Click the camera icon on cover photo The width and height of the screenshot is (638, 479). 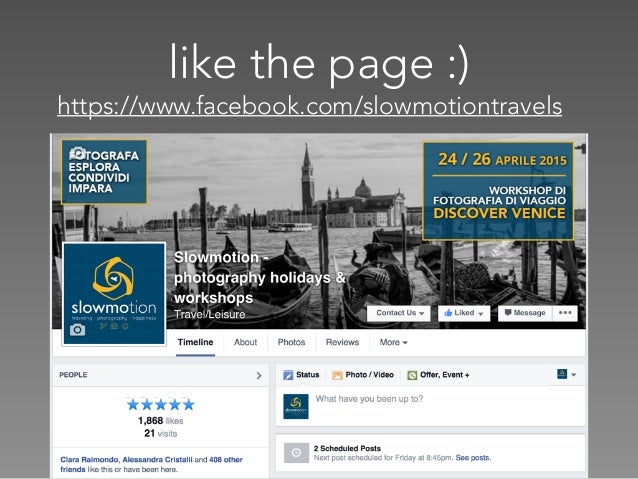click(77, 153)
